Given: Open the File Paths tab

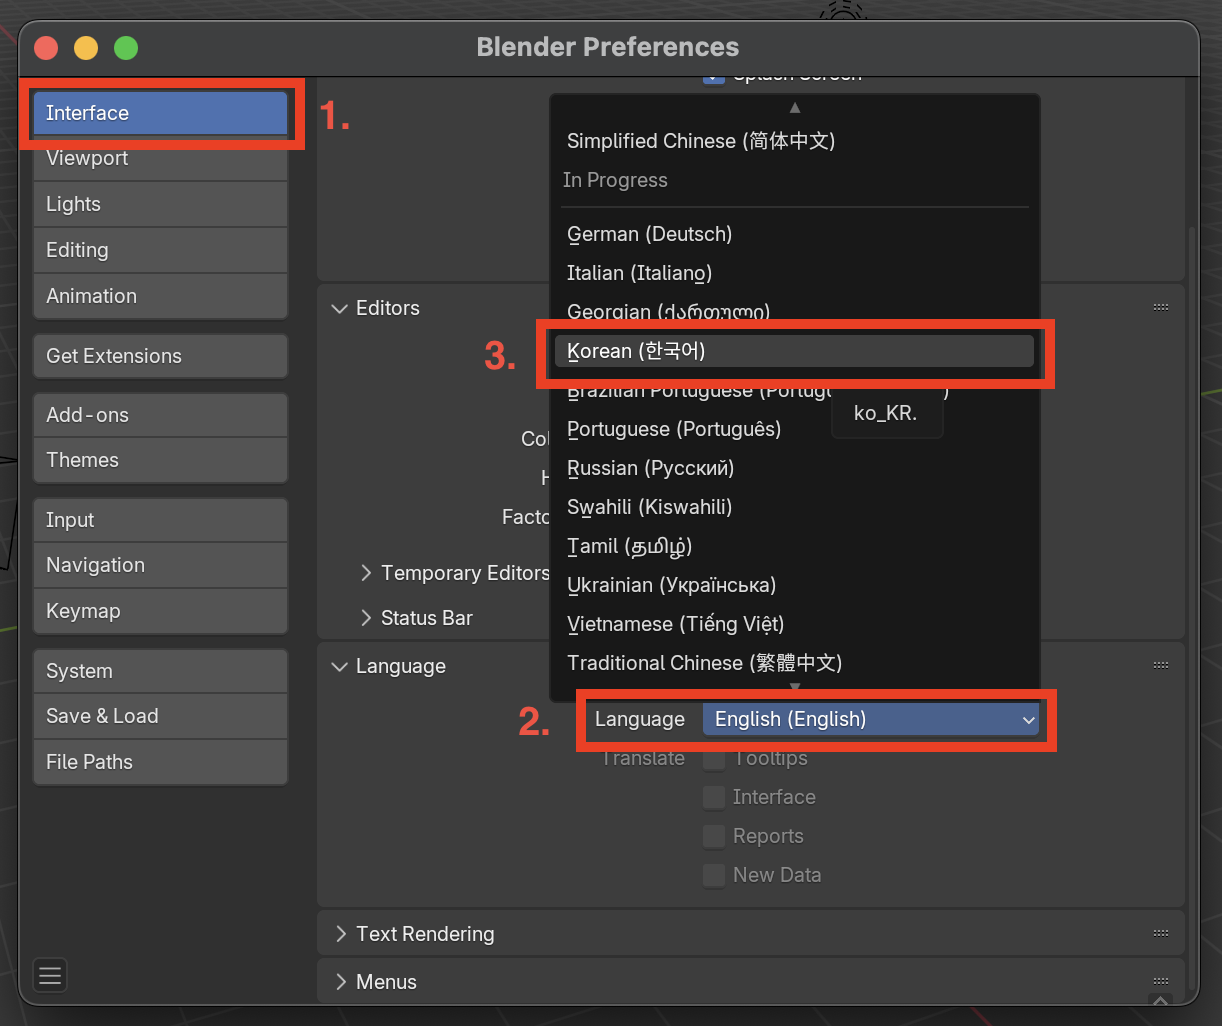Looking at the screenshot, I should (x=160, y=762).
